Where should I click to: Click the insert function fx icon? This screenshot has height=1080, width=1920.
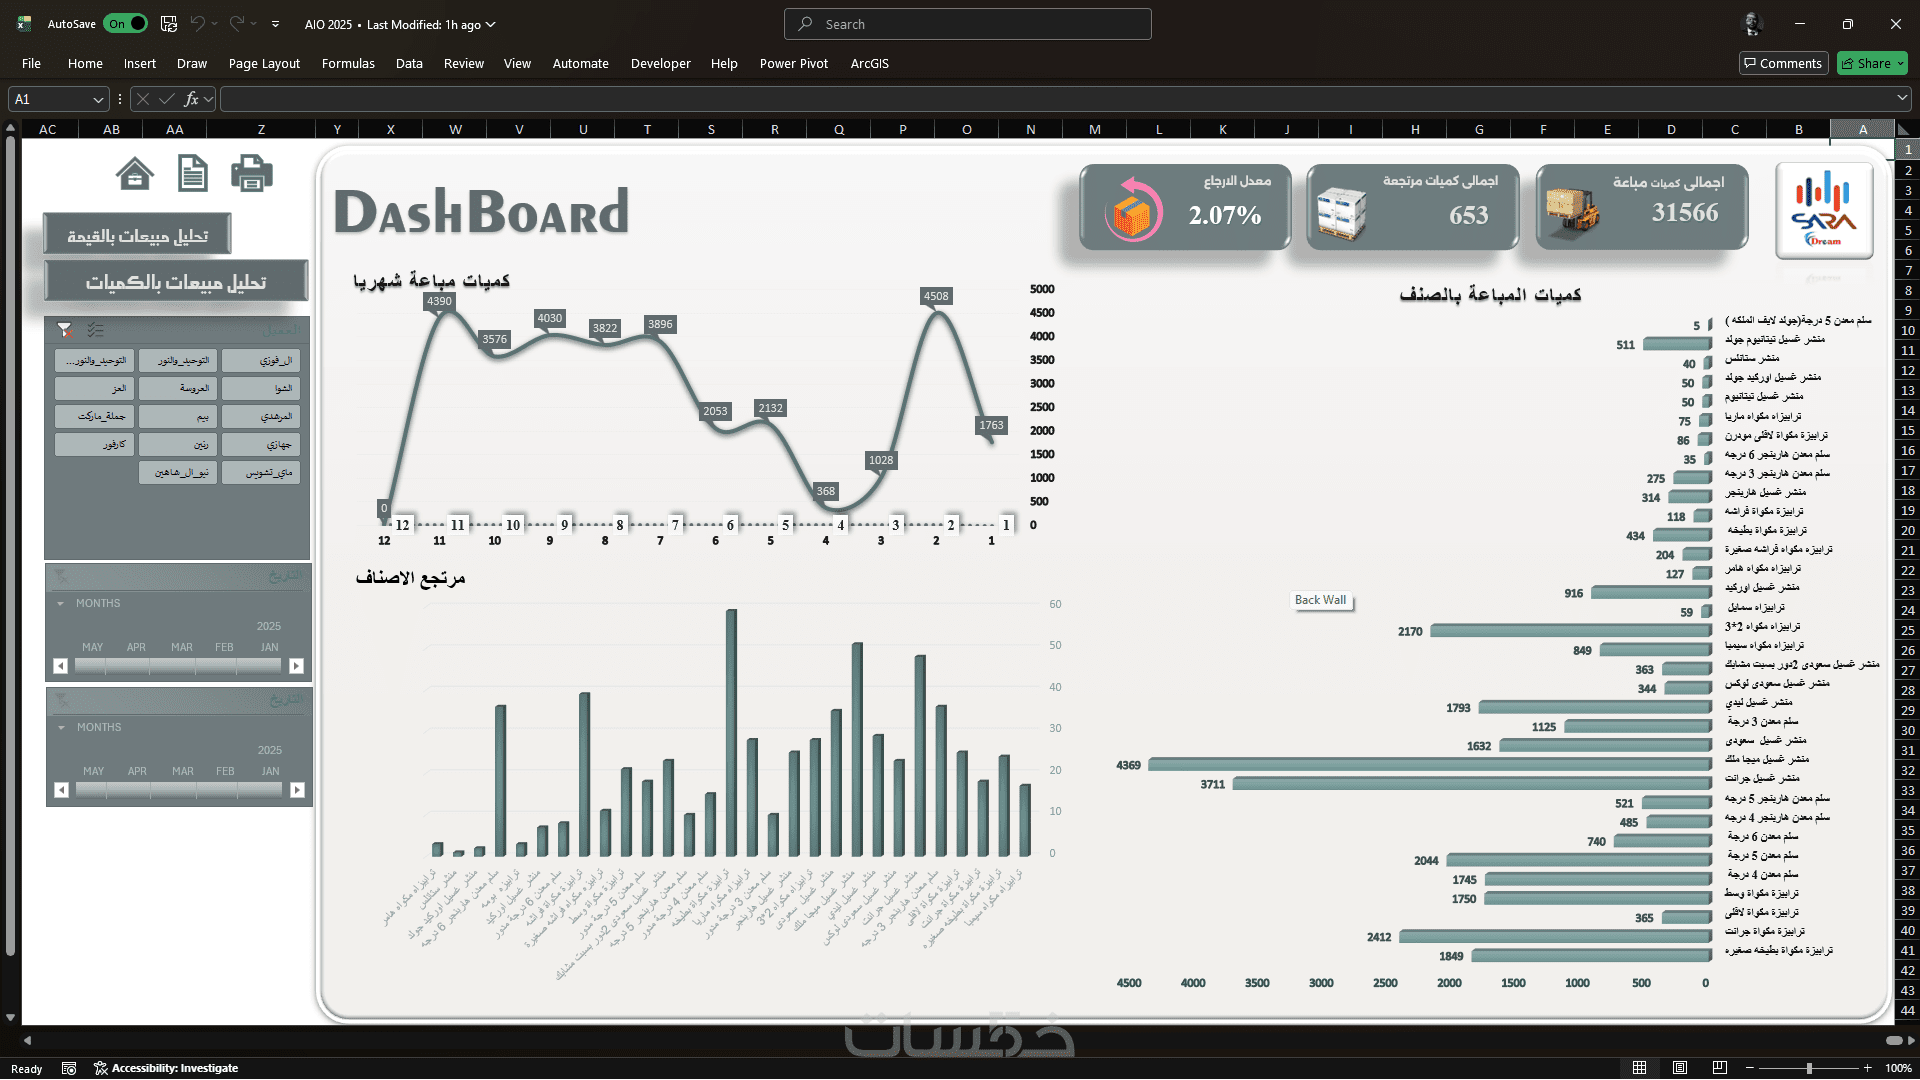pos(191,99)
